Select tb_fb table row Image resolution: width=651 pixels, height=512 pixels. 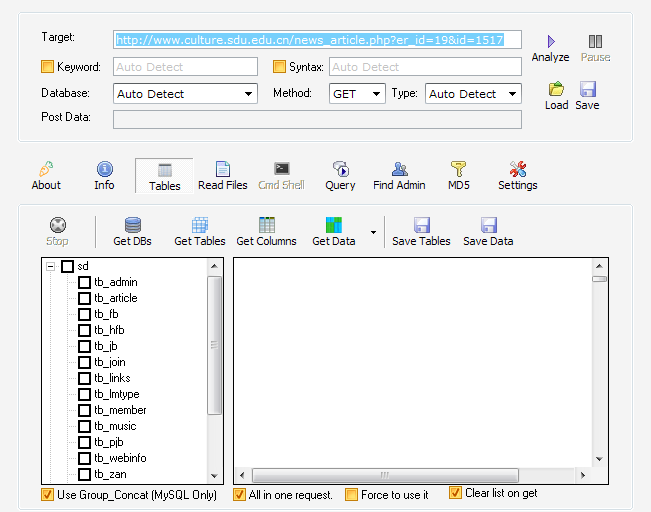(106, 314)
